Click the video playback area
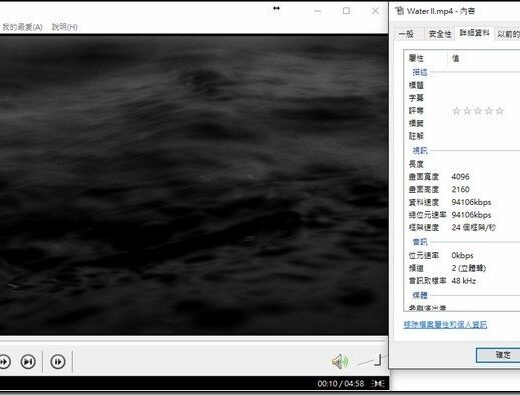Viewport: 520px width, 396px height. pos(194,185)
